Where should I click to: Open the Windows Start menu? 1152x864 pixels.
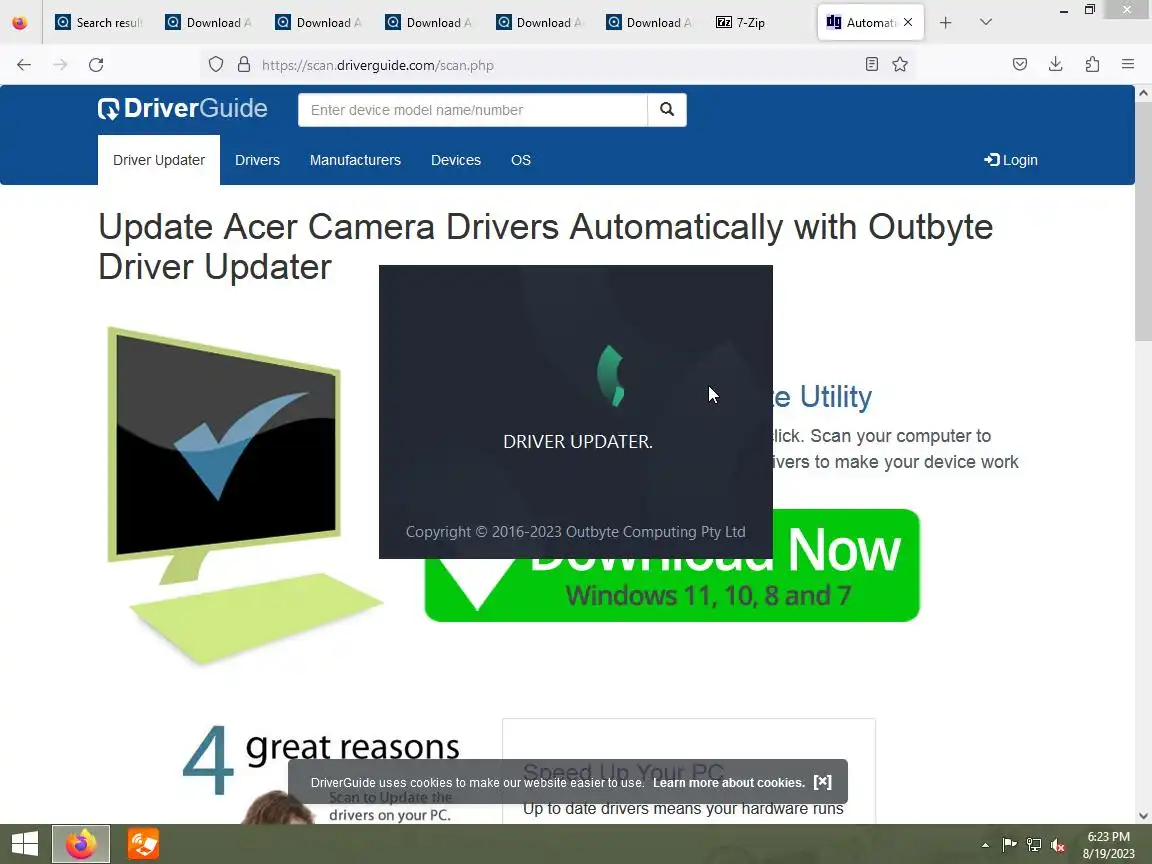click(25, 843)
